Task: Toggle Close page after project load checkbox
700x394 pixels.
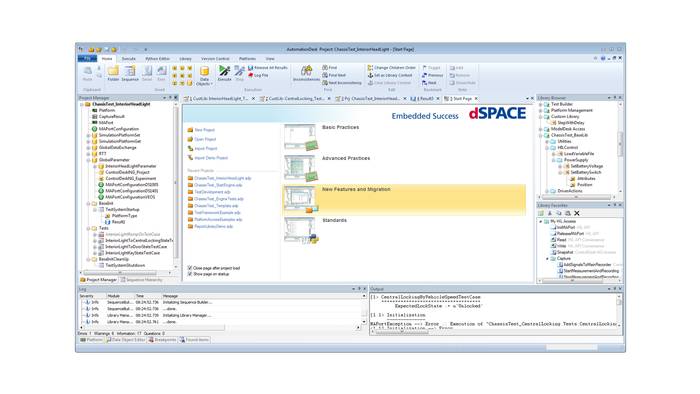Action: coord(190,268)
